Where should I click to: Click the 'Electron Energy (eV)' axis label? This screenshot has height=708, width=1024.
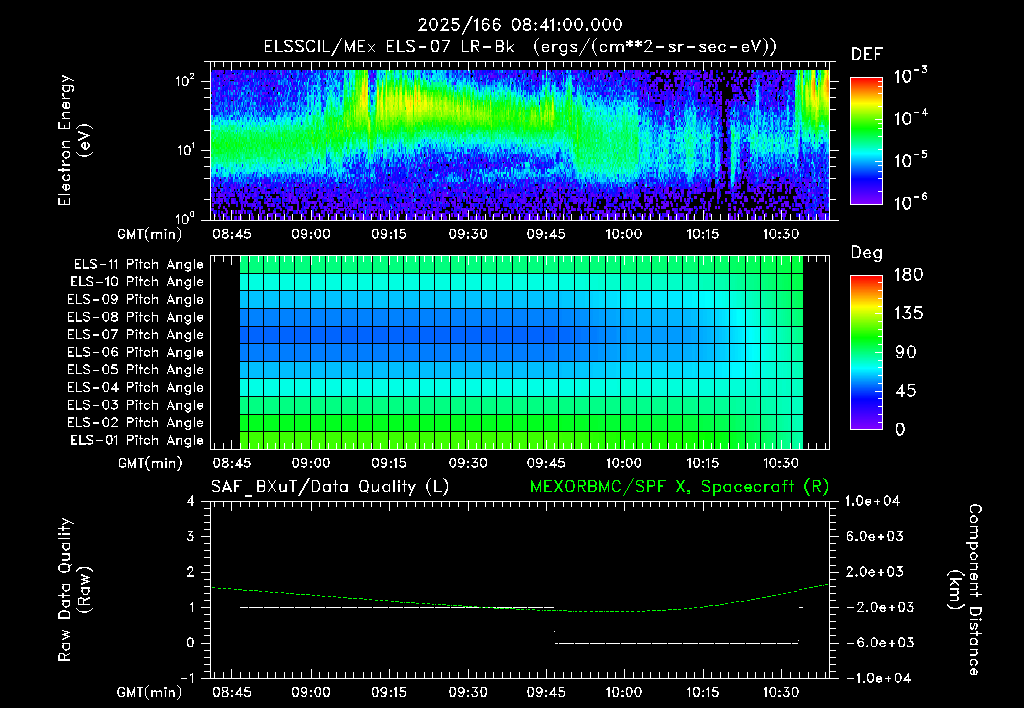74,140
